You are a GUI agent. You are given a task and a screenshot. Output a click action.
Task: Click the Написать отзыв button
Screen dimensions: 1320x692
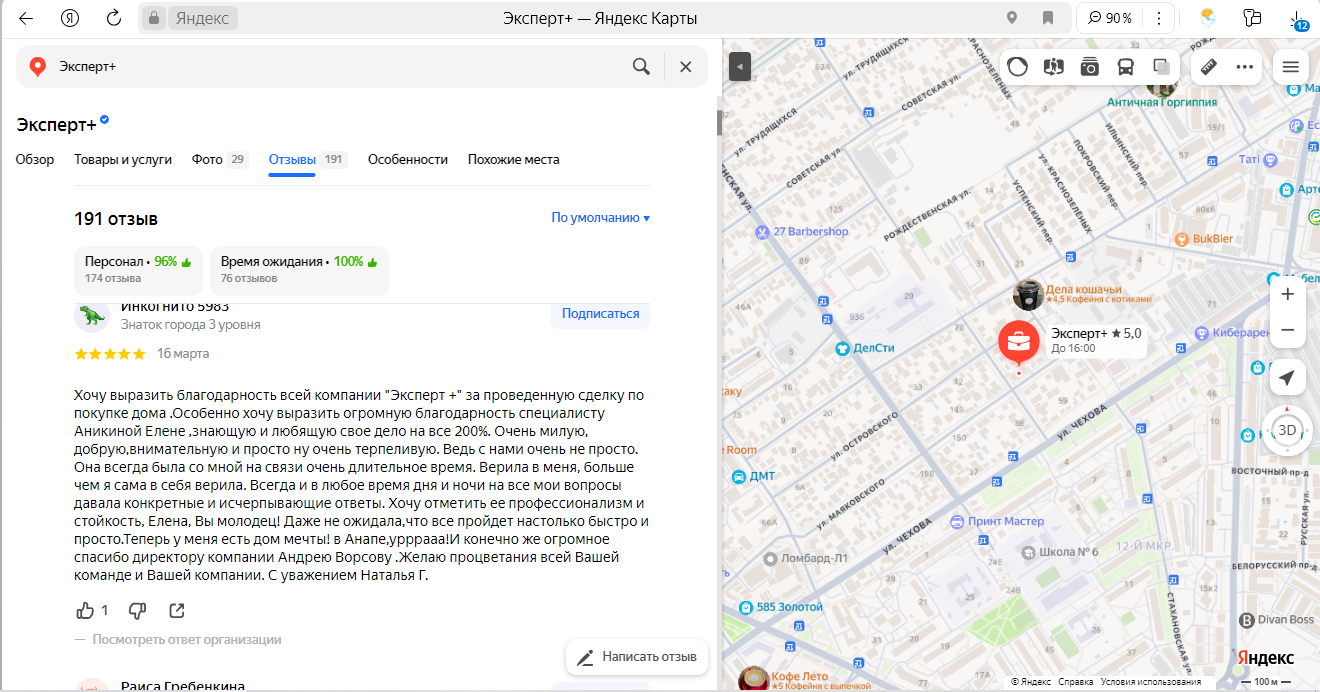tap(637, 657)
